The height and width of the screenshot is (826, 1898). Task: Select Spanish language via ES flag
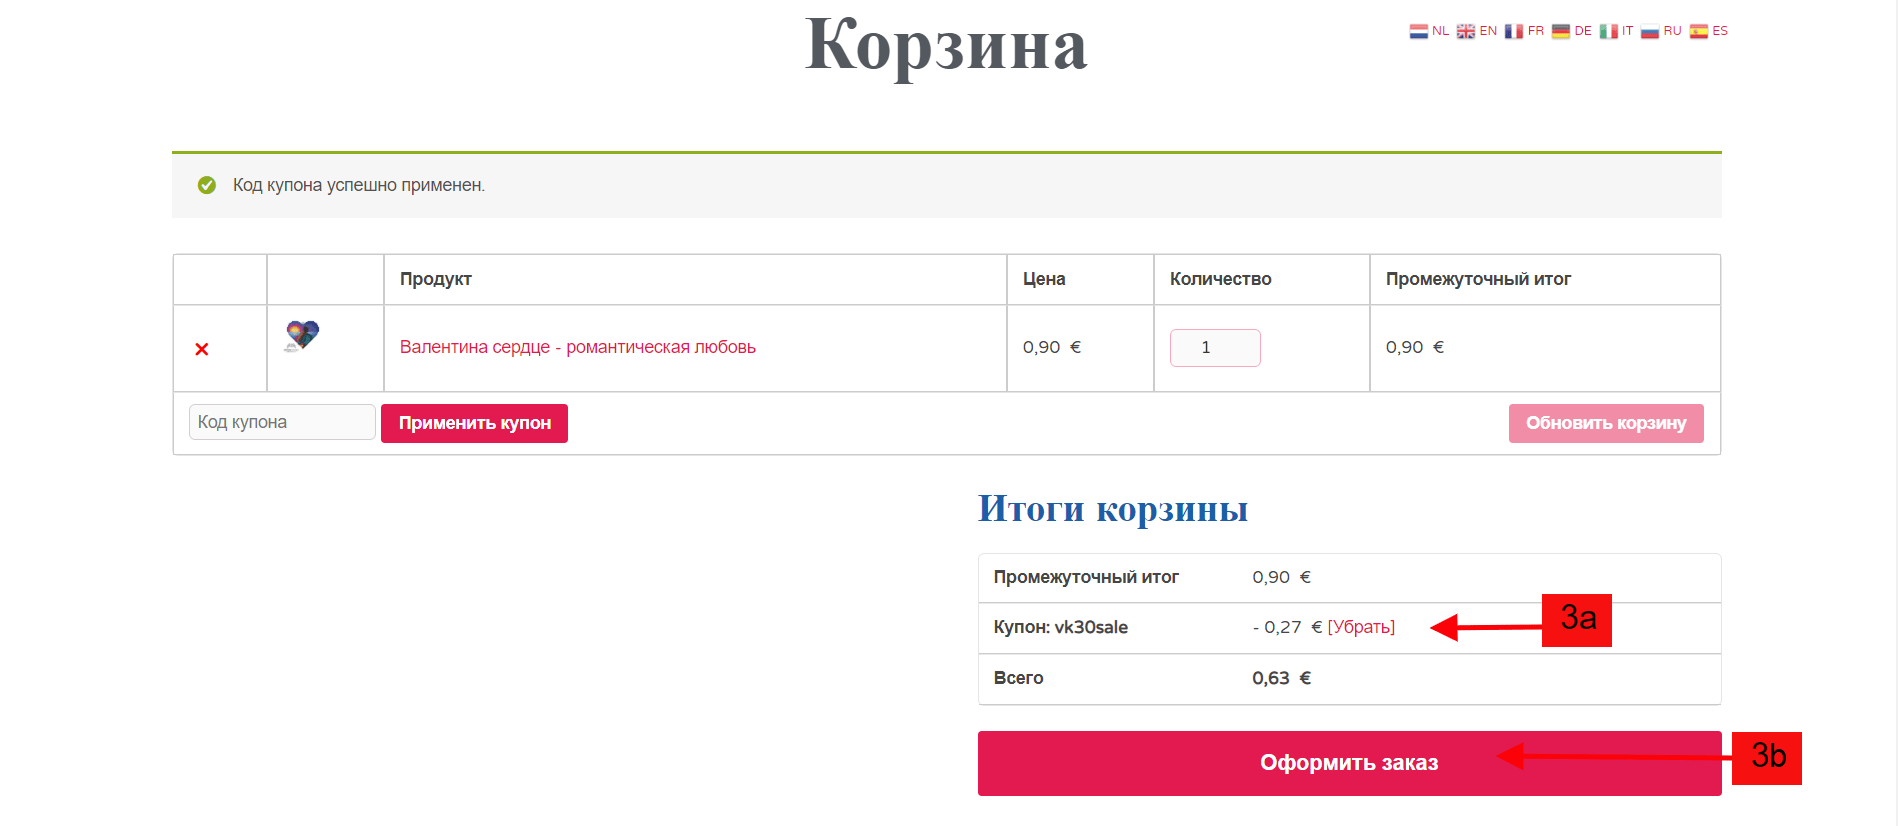point(1709,31)
